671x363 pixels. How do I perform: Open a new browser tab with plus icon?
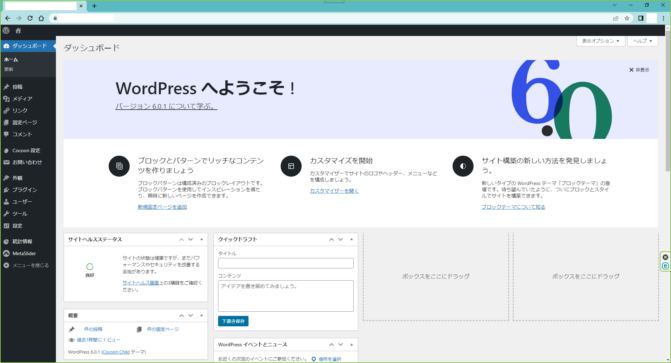point(94,6)
